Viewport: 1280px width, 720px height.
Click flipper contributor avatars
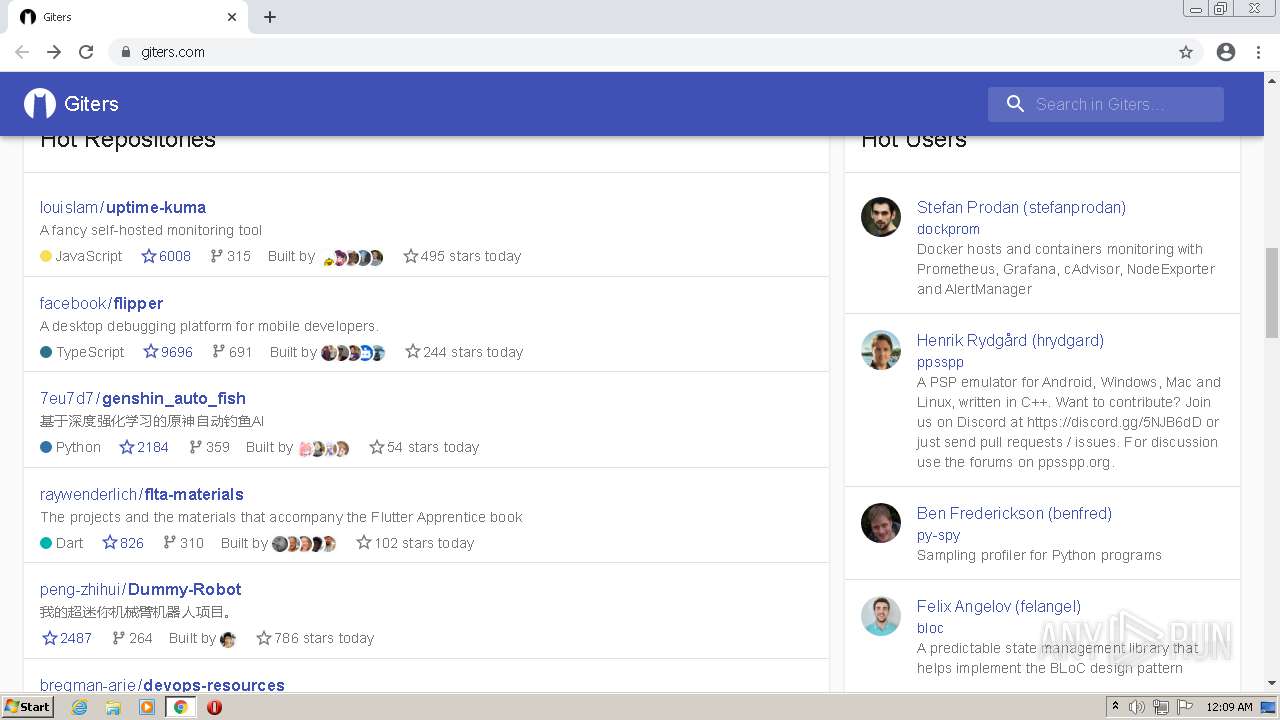pos(353,353)
